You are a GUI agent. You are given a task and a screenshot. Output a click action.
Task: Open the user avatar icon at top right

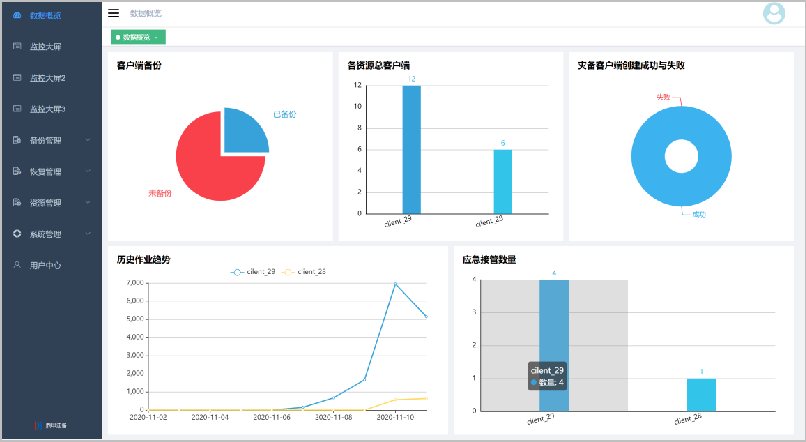point(774,13)
